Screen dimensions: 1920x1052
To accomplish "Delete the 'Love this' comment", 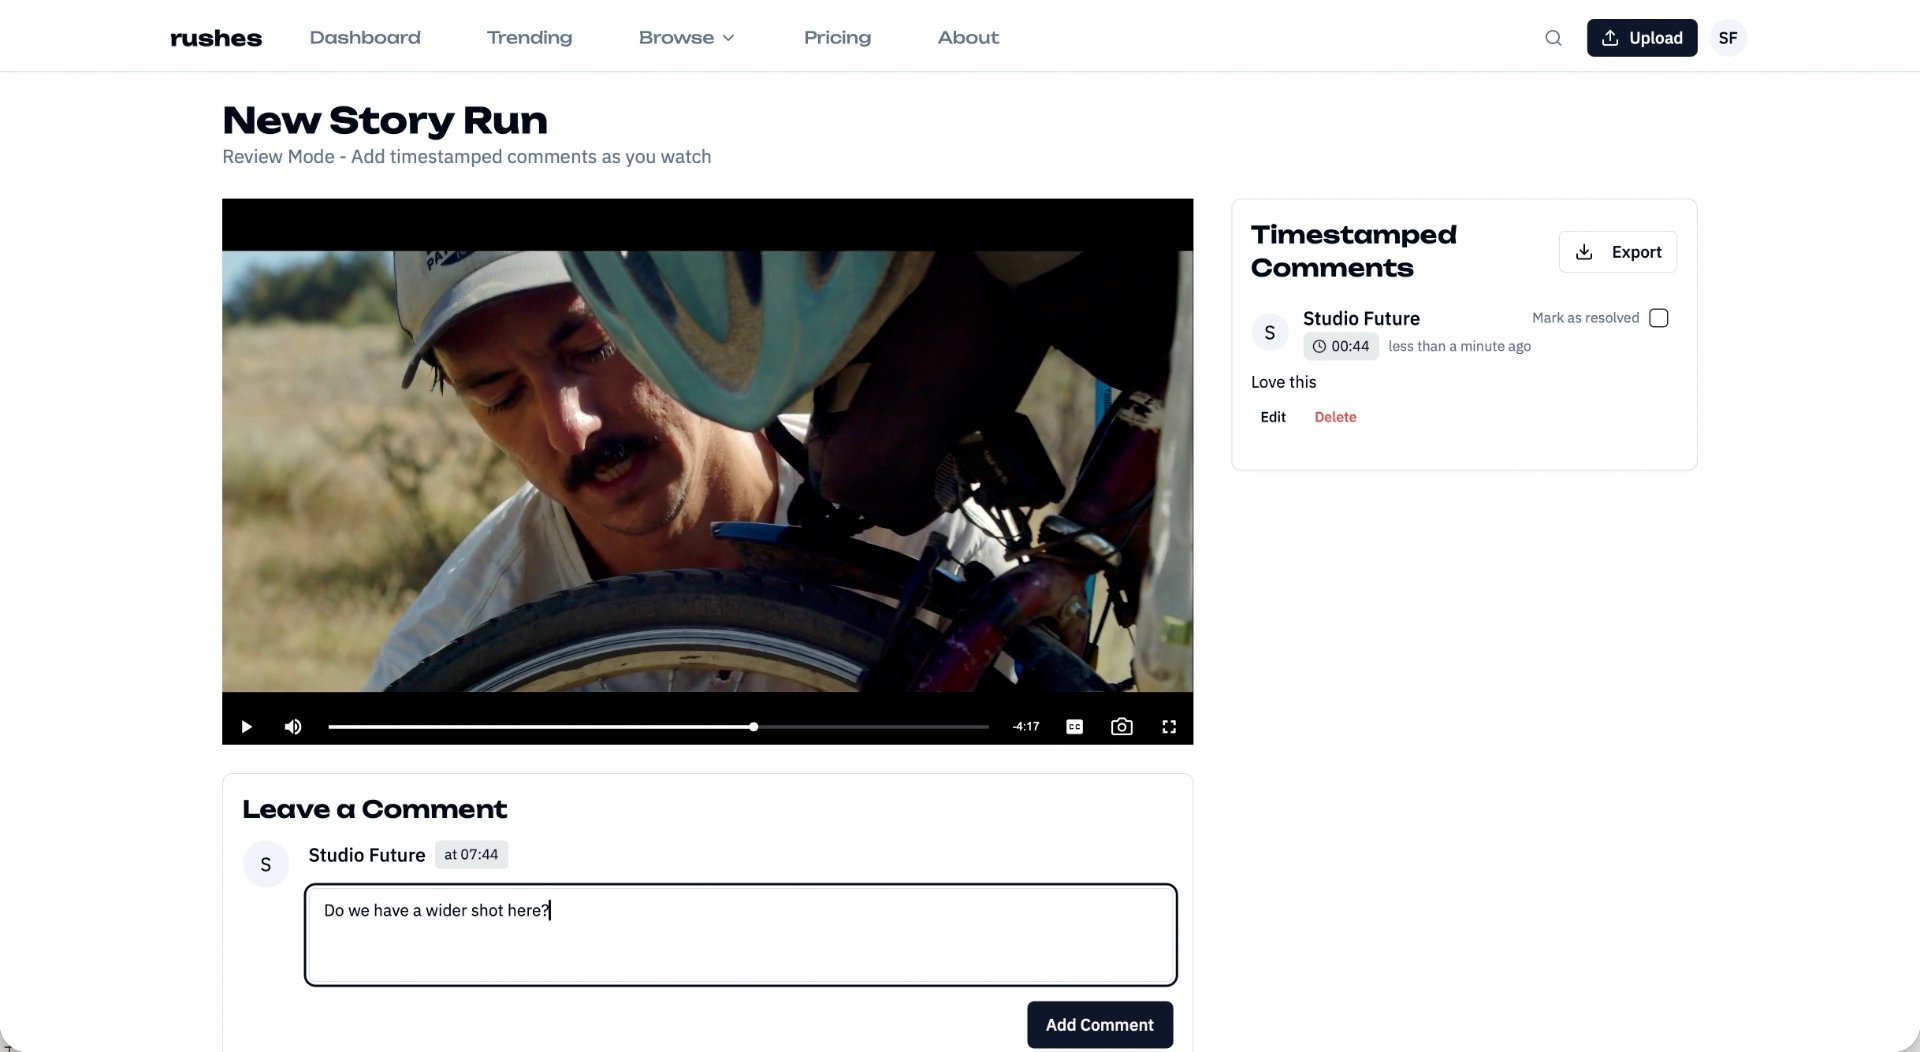I will (x=1336, y=417).
